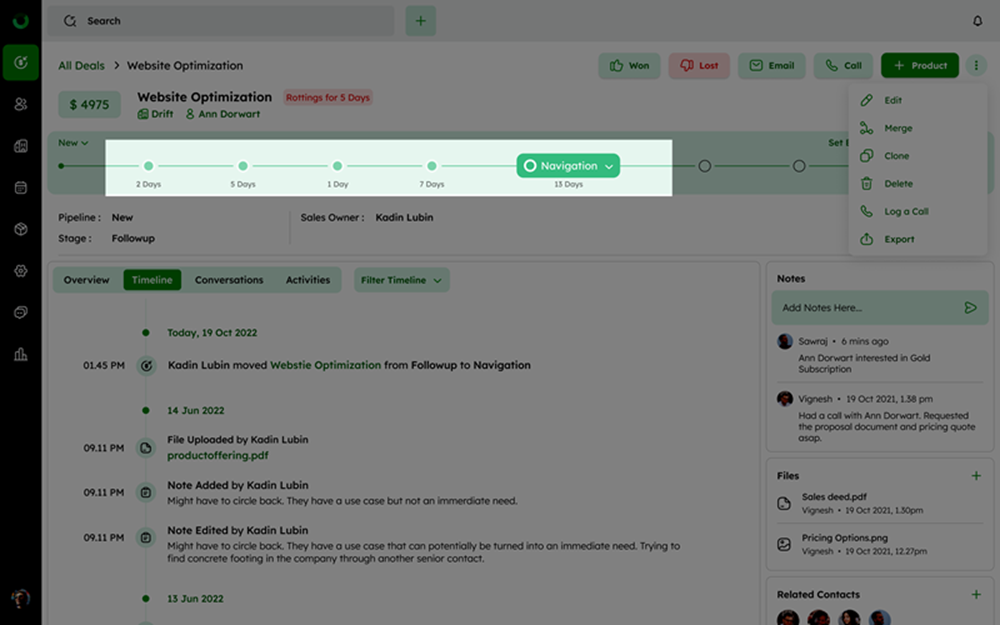The height and width of the screenshot is (625, 1000).
Task: Click the Sales deed.pdf file name
Action: point(834,497)
